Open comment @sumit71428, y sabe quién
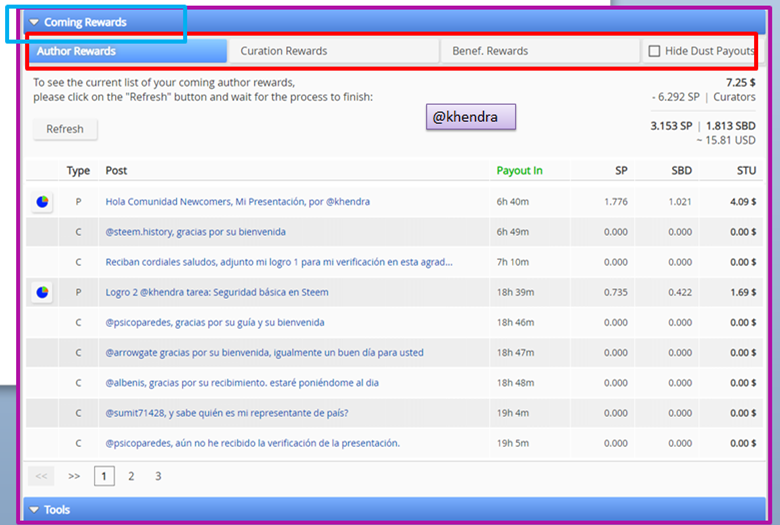Screen dimensions: 780x525 pyautogui.click(x=227, y=413)
